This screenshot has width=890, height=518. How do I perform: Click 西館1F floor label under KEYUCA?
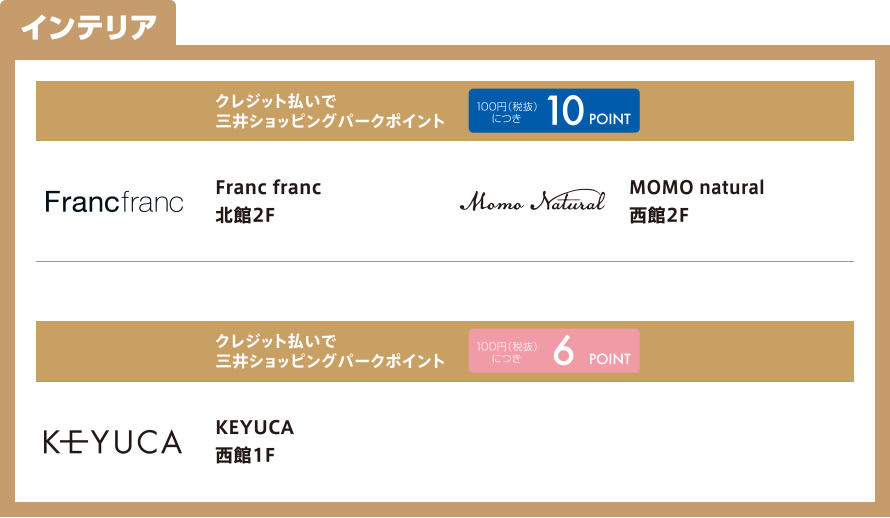(245, 456)
